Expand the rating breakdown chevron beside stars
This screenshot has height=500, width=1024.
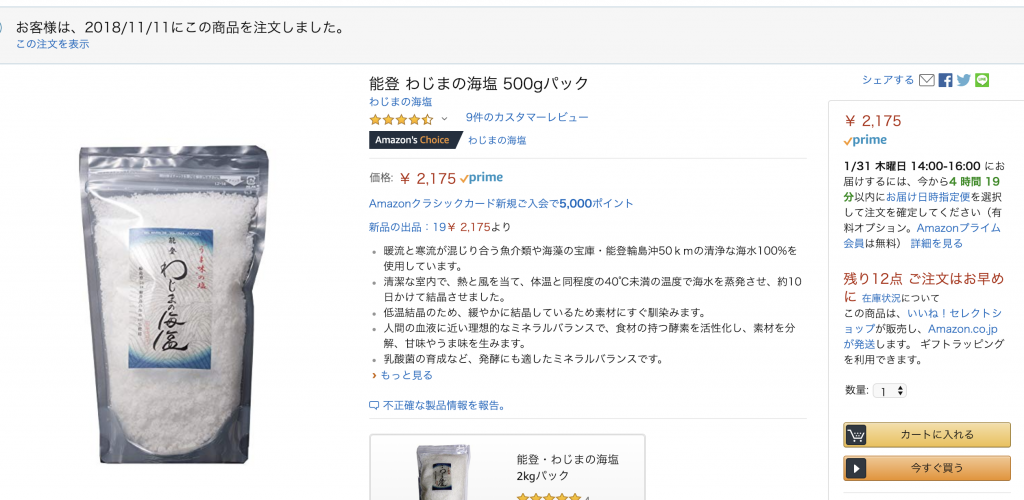(x=444, y=119)
